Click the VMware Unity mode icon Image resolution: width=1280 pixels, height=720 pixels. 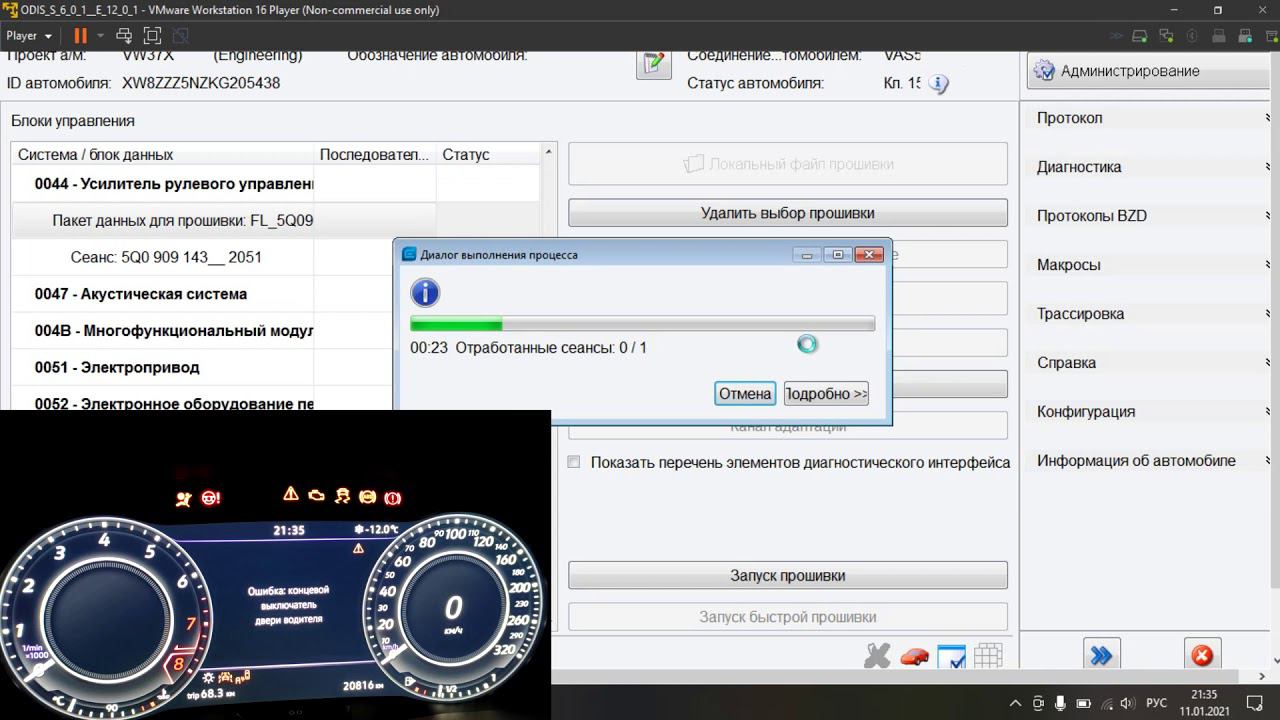point(181,36)
